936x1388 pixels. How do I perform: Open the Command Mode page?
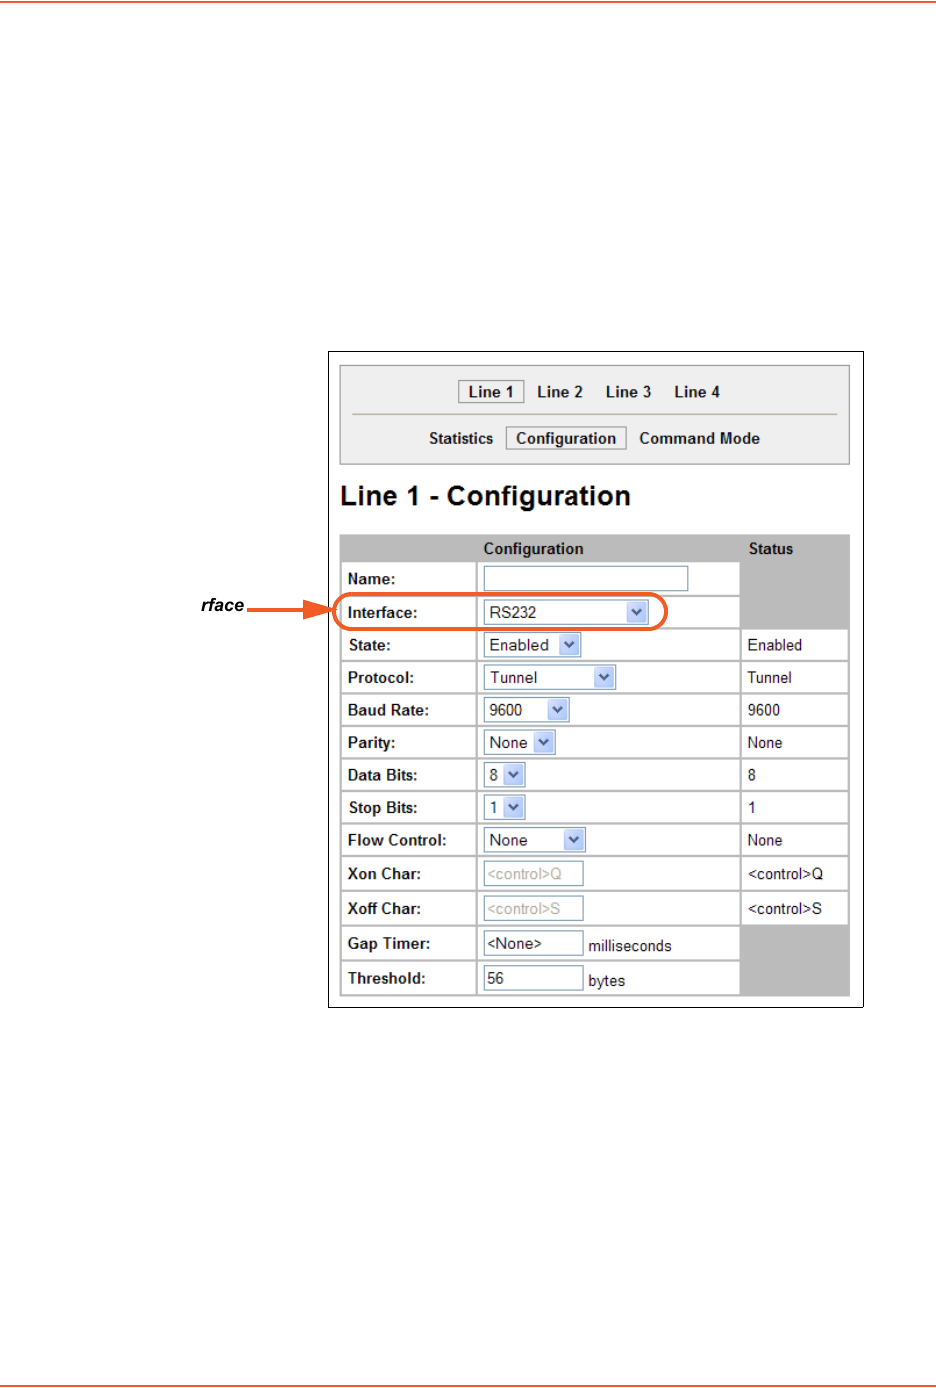[x=699, y=438]
